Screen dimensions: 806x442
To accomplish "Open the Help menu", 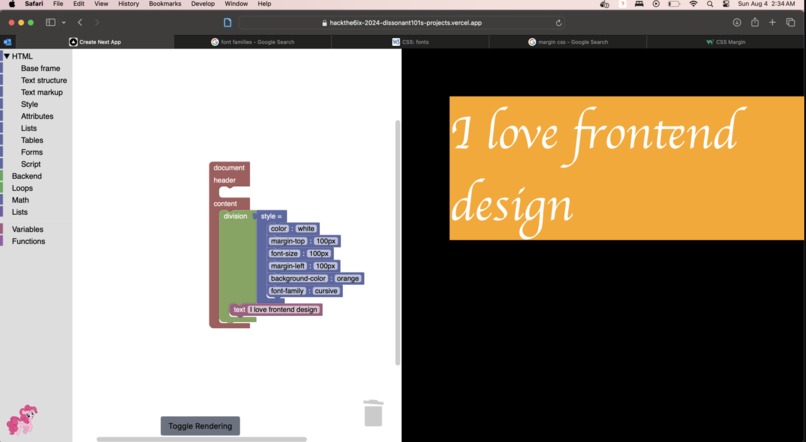I will click(264, 4).
